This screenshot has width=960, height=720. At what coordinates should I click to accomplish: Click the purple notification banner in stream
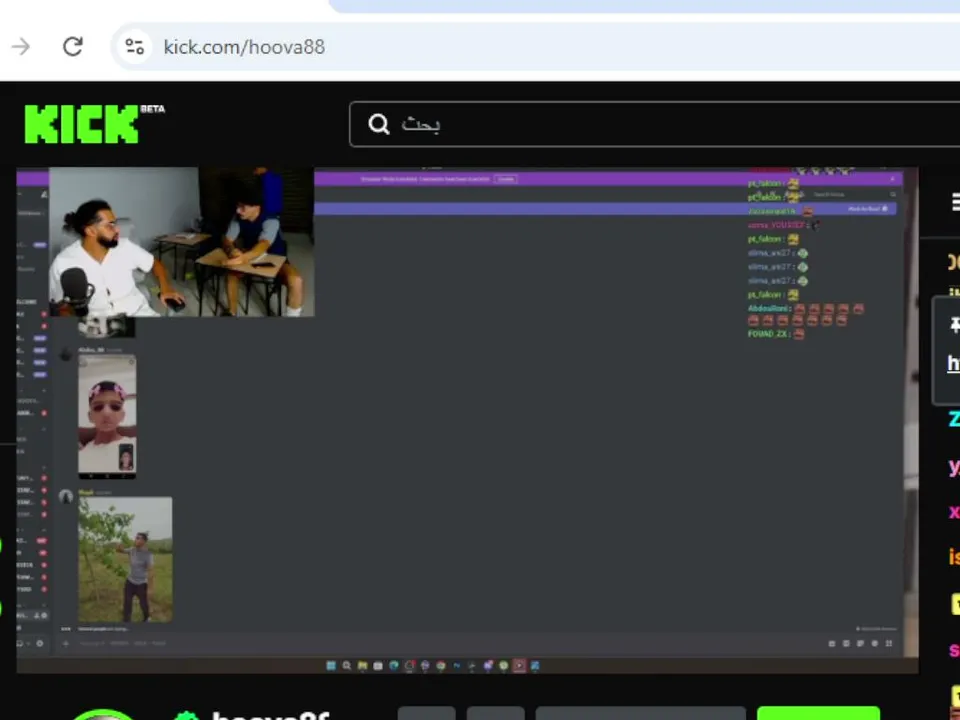(x=609, y=179)
